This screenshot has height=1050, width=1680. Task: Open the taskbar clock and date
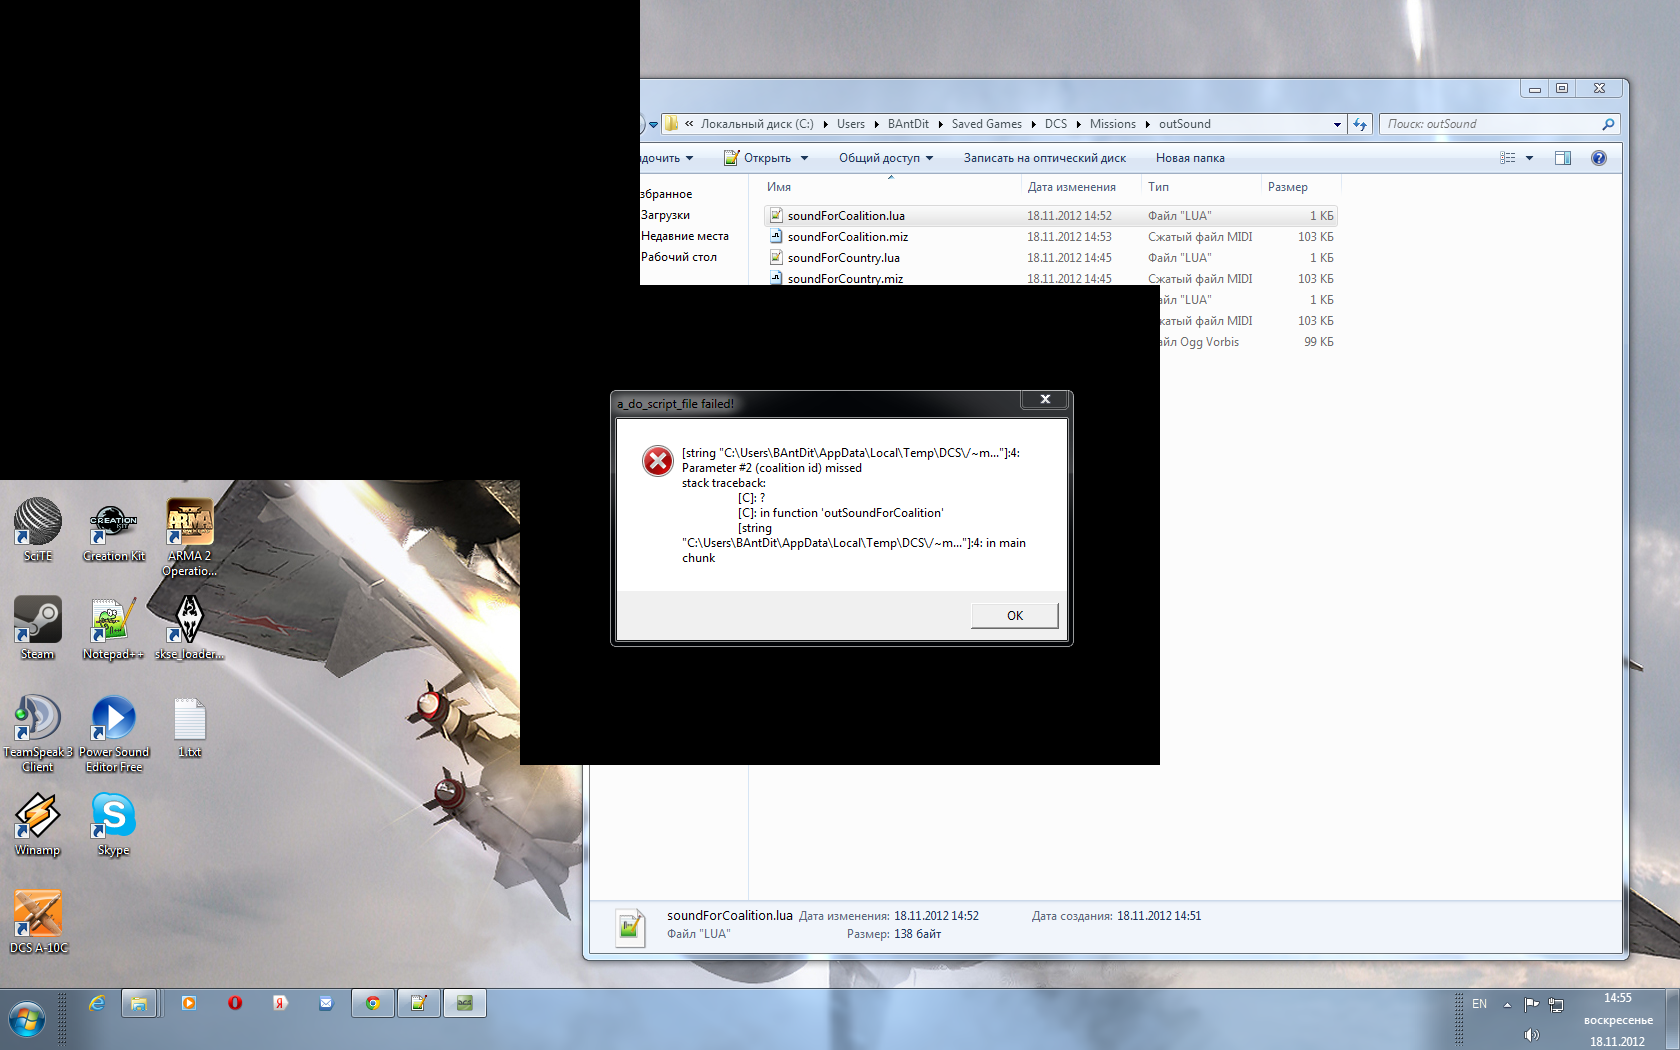(x=1618, y=1020)
